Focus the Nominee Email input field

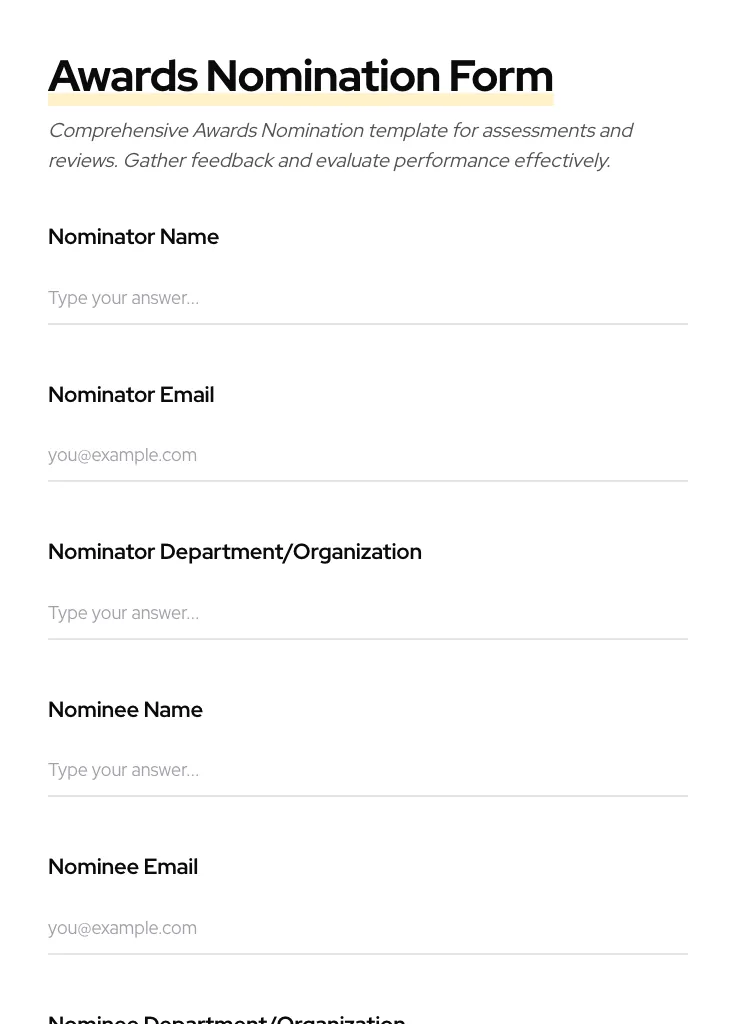tap(367, 928)
